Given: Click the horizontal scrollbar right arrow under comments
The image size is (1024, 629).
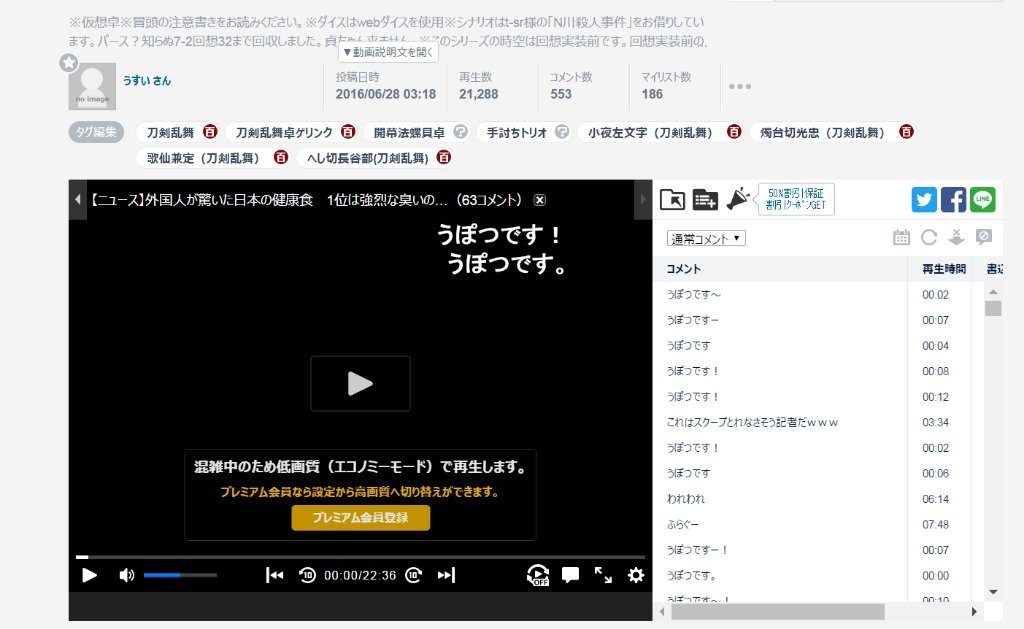Looking at the screenshot, I should pyautogui.click(x=974, y=611).
